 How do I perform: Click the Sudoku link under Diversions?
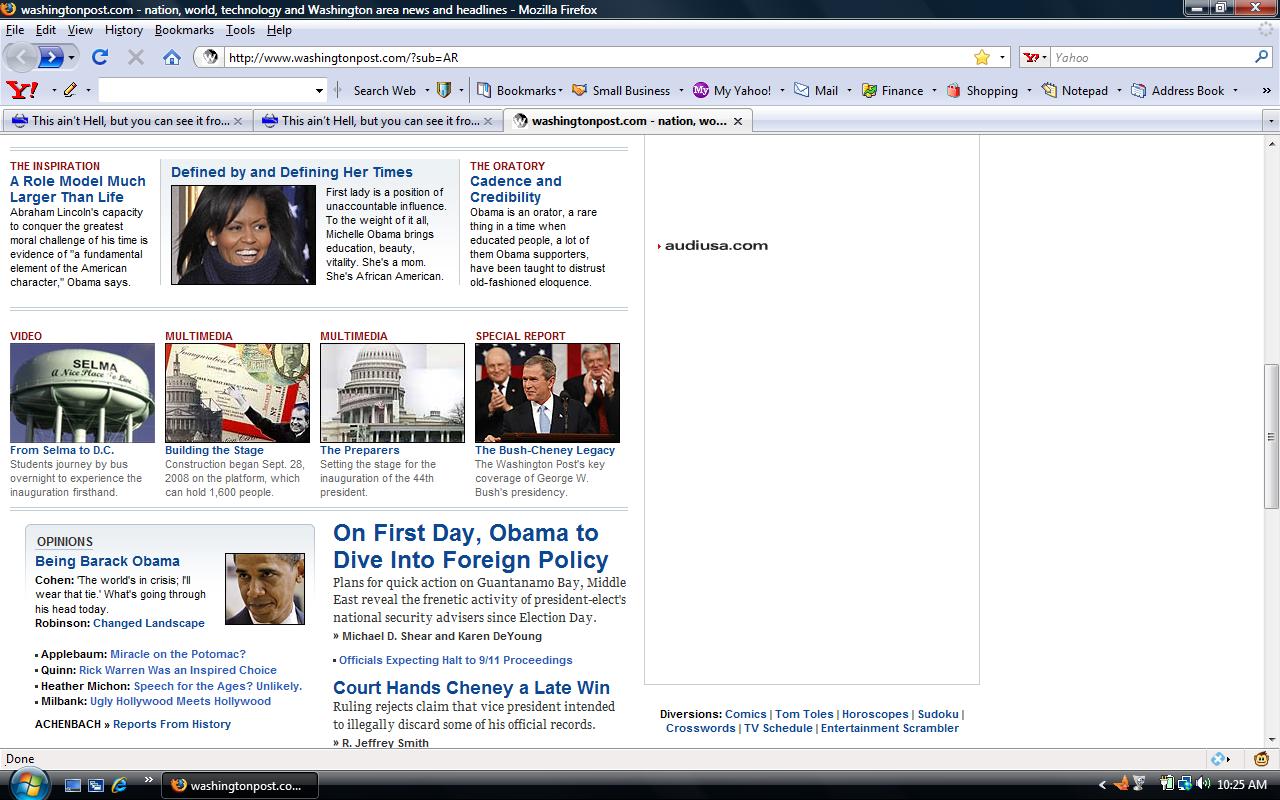click(x=937, y=714)
